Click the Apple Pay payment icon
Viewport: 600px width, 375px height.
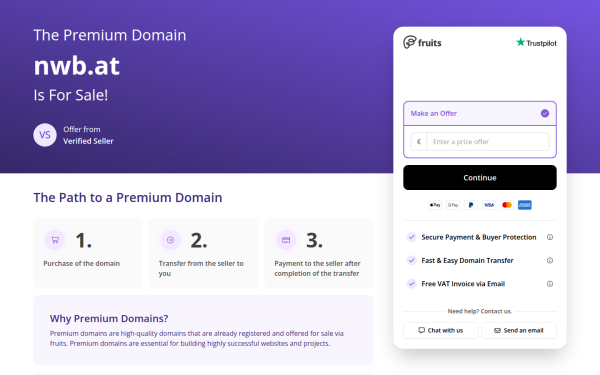click(x=435, y=205)
